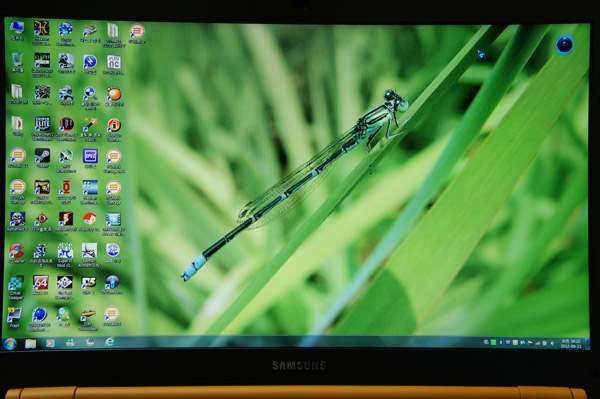Open the AIDA64 shortcut
600x399 pixels.
(41, 285)
